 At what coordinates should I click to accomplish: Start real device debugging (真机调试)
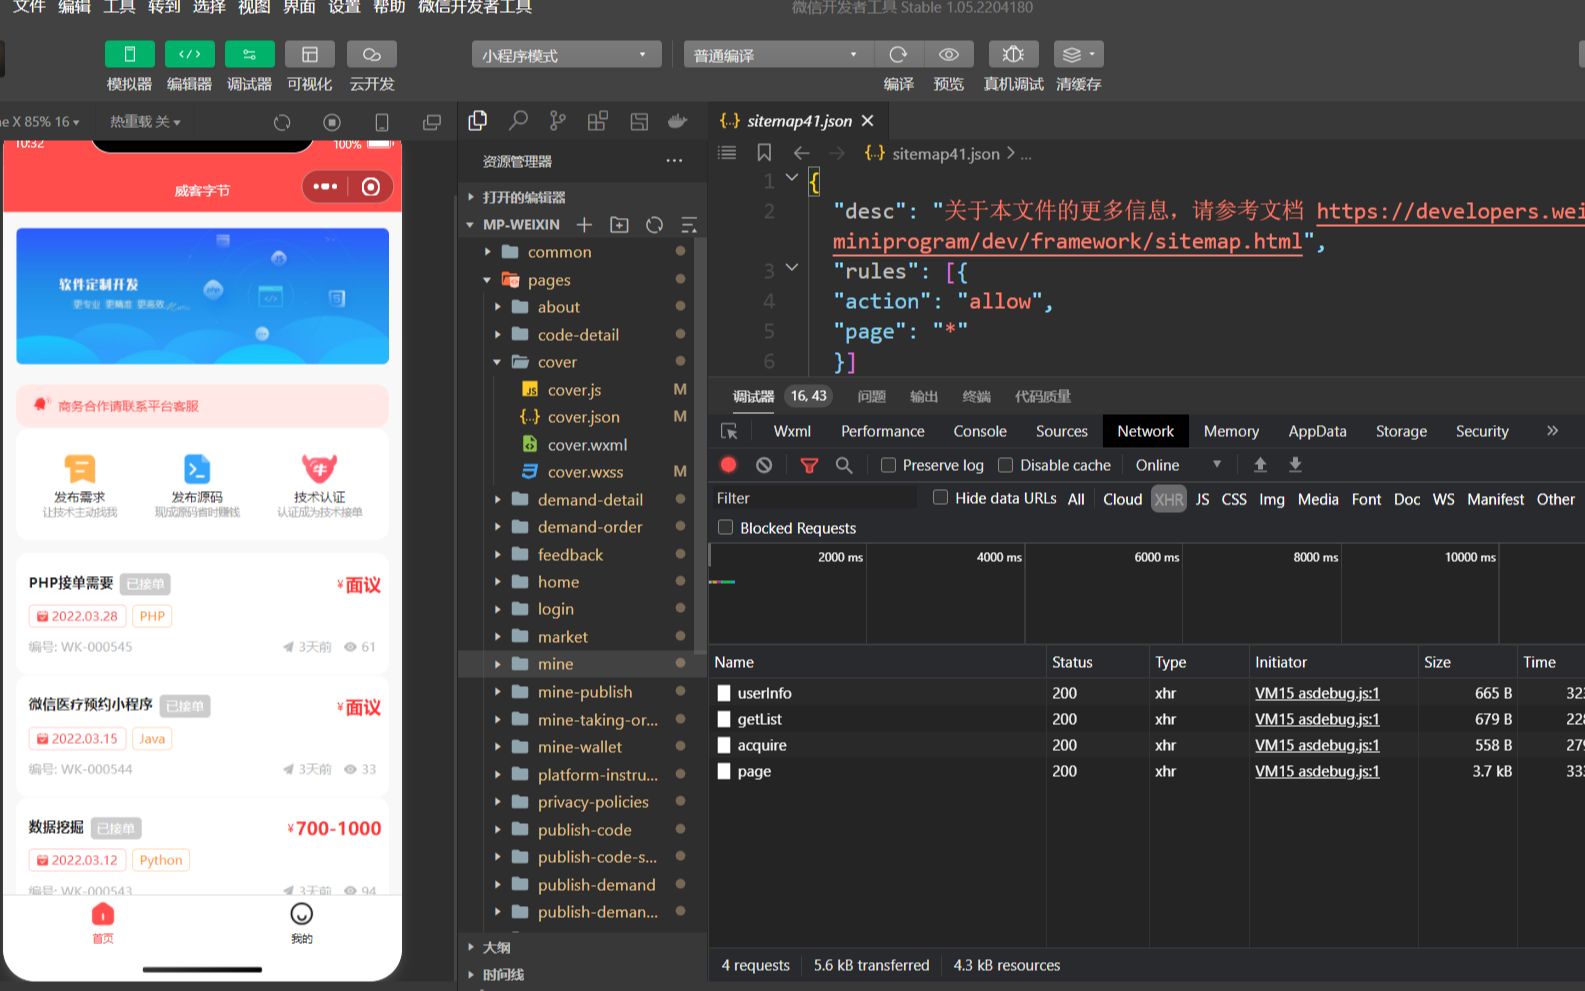click(1013, 54)
